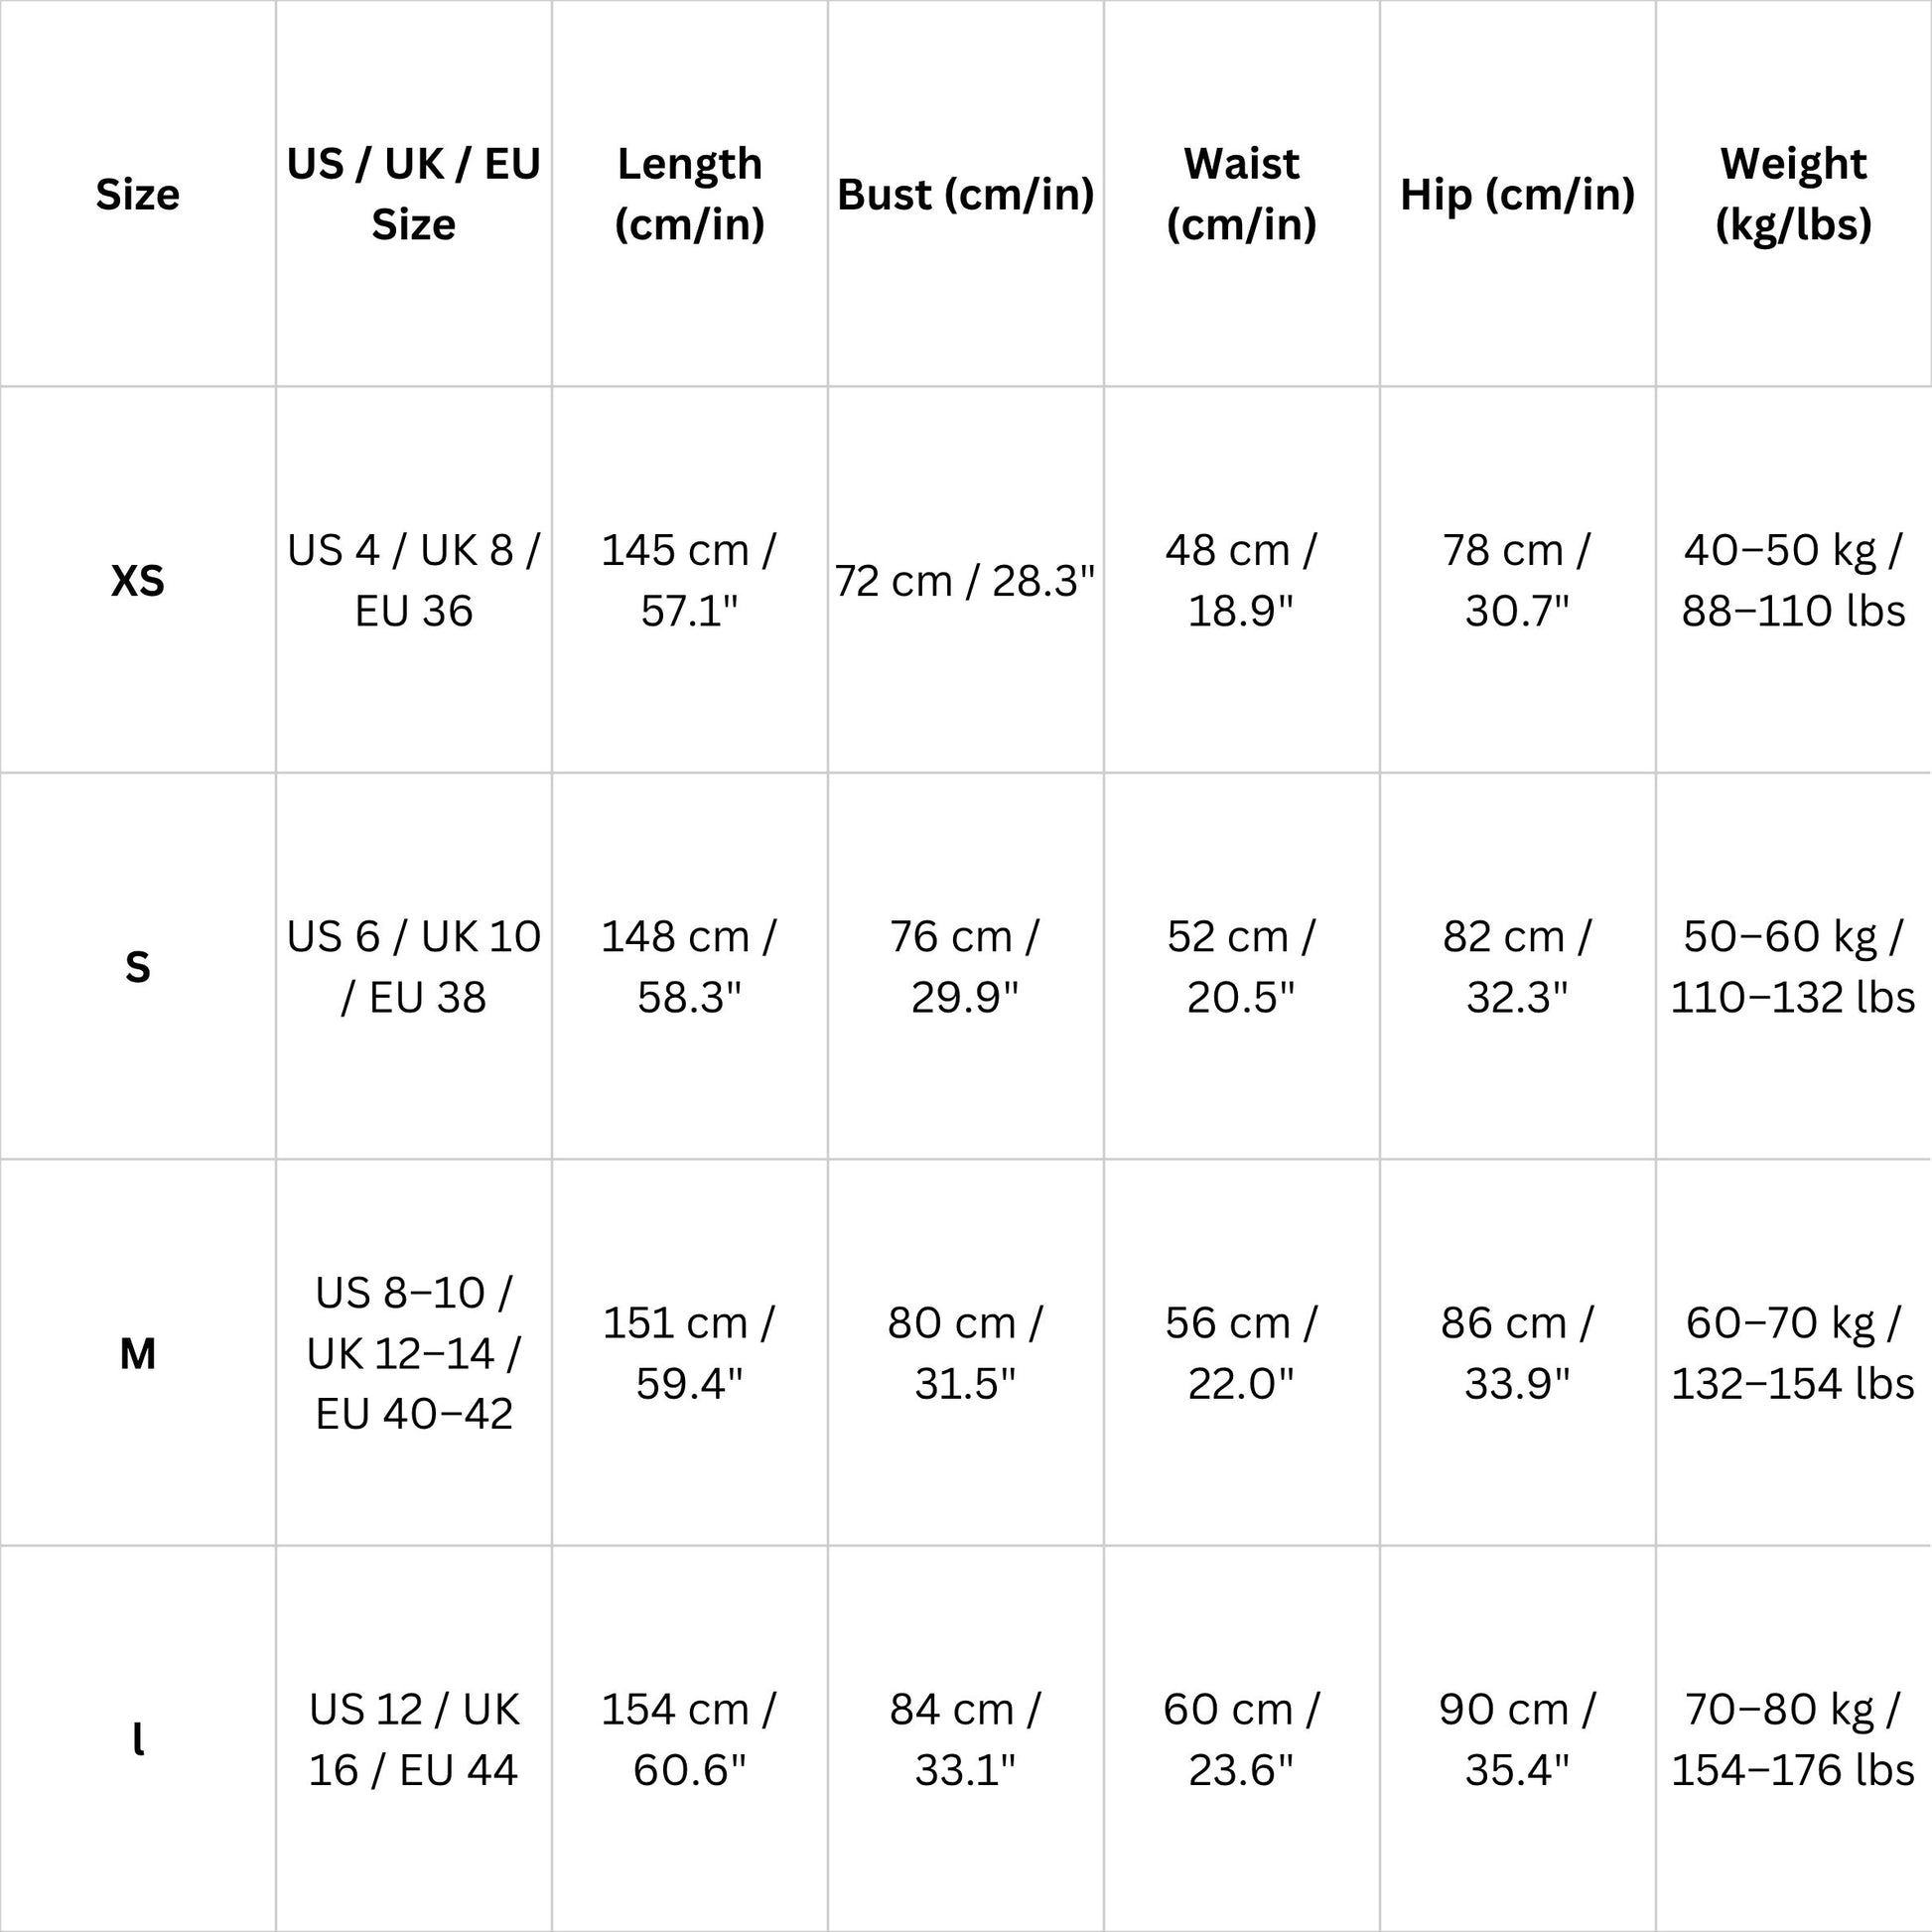Select the Waist (cm/in) header cell

point(1242,194)
